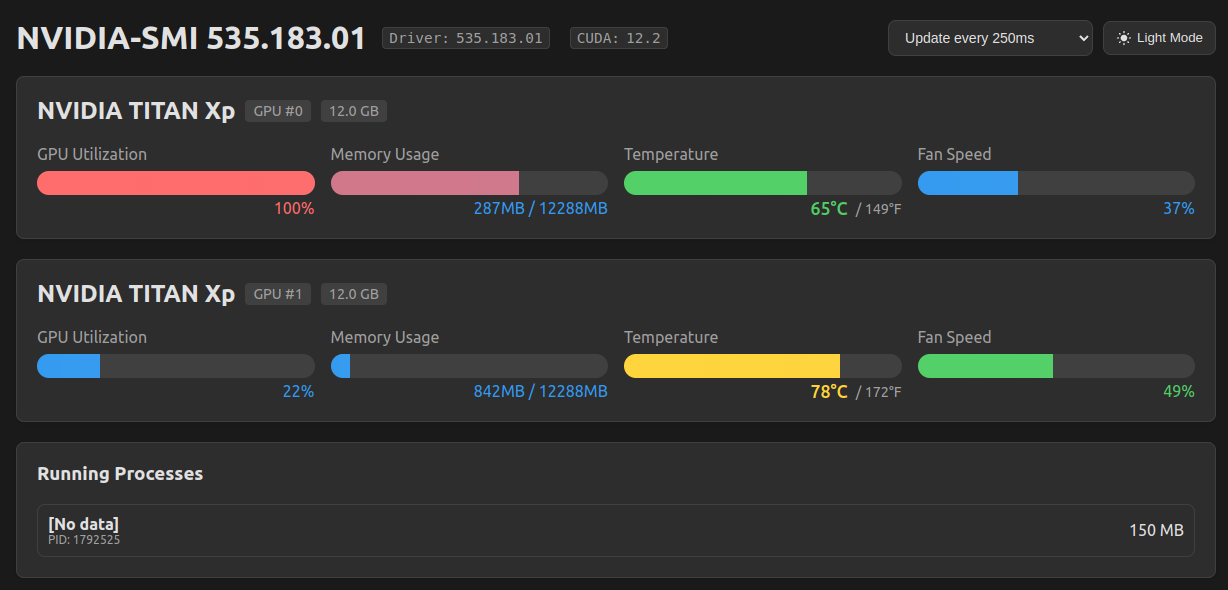Click GPU #0 fan speed bar
This screenshot has height=590, width=1228.
[x=1056, y=183]
